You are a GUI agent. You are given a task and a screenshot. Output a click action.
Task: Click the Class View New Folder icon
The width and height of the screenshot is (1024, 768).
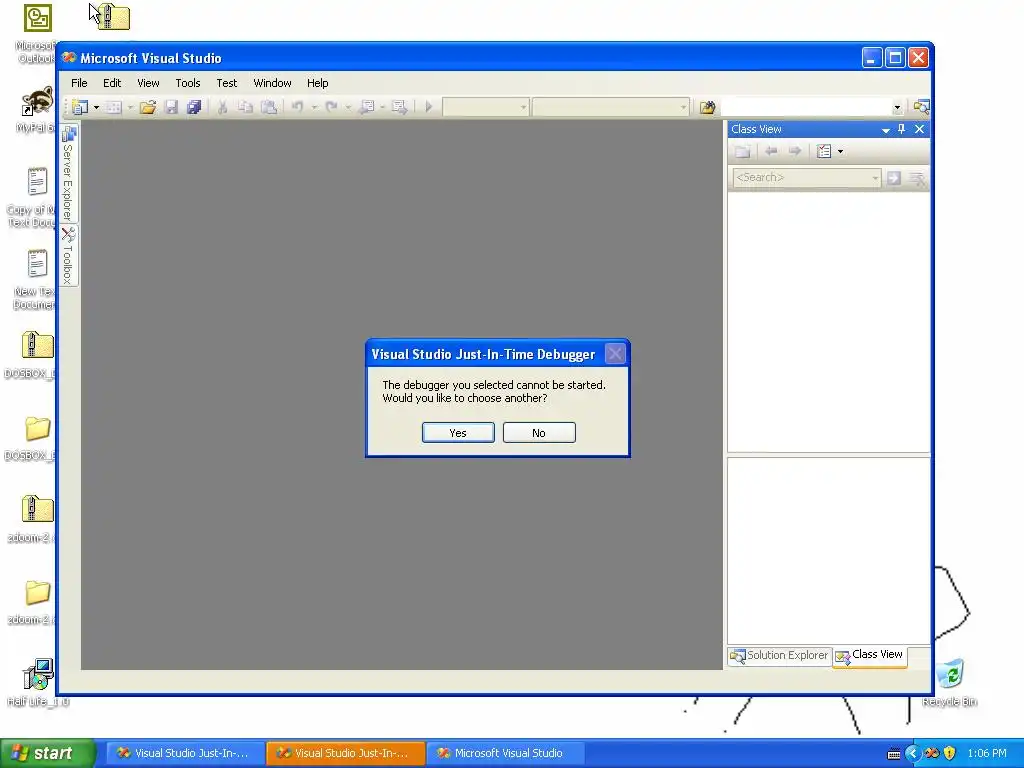pos(743,152)
